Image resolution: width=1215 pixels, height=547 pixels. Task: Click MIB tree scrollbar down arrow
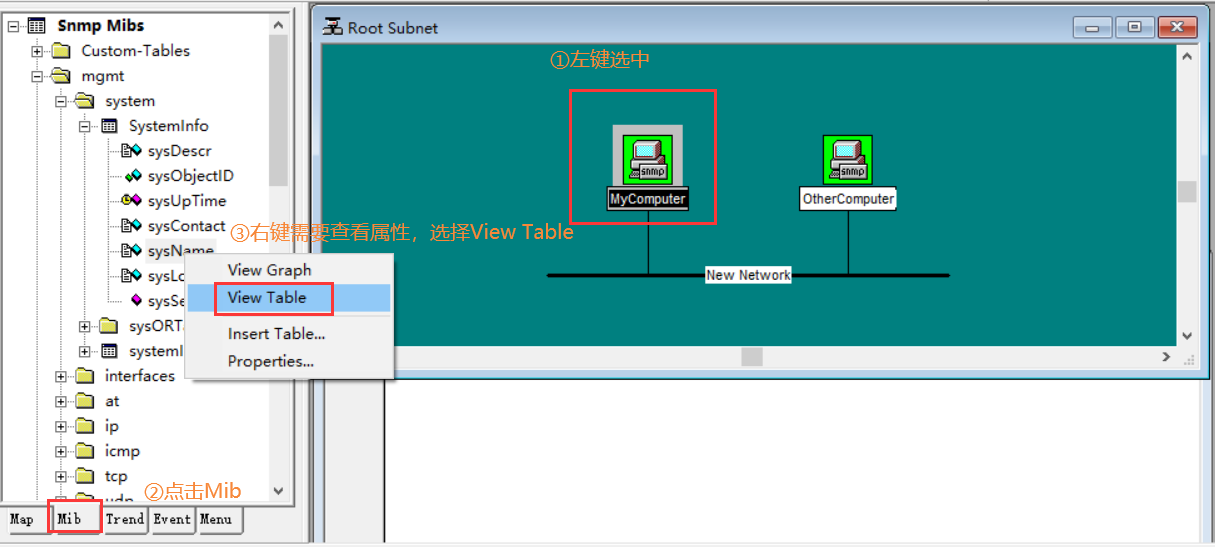point(278,490)
